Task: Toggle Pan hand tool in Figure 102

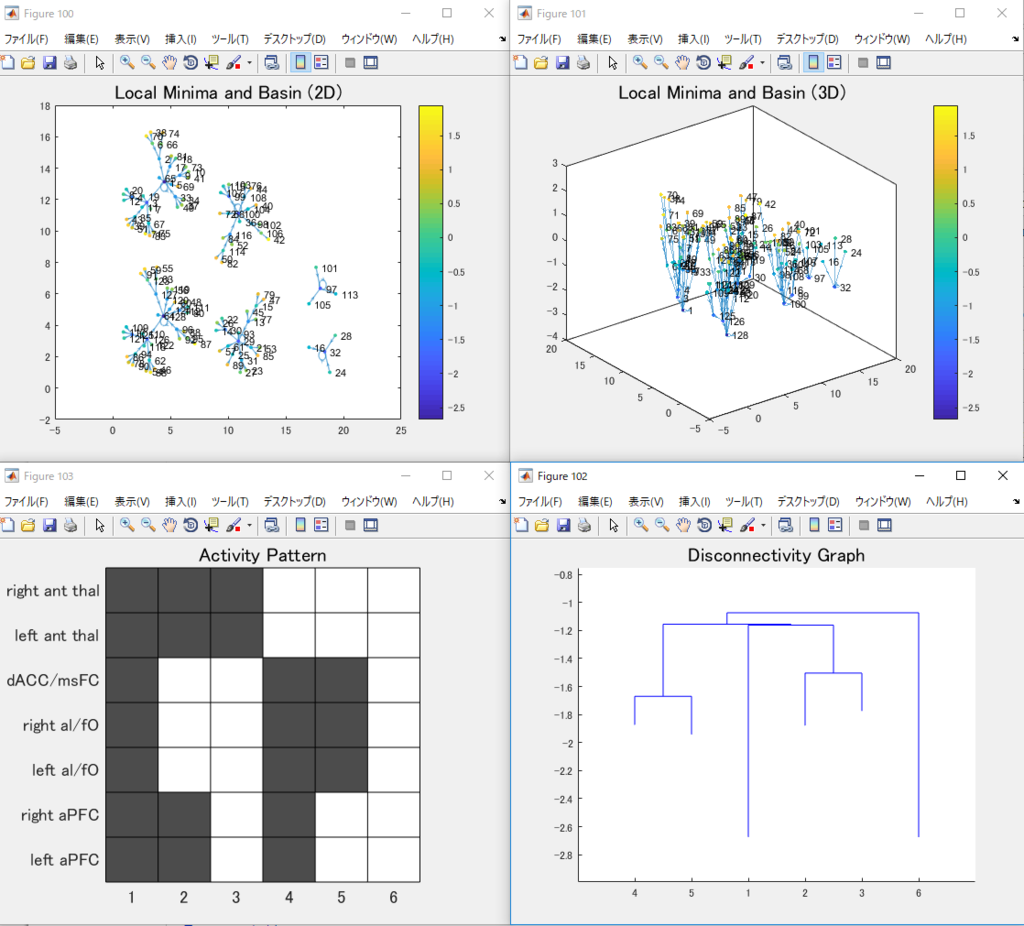Action: tap(683, 525)
